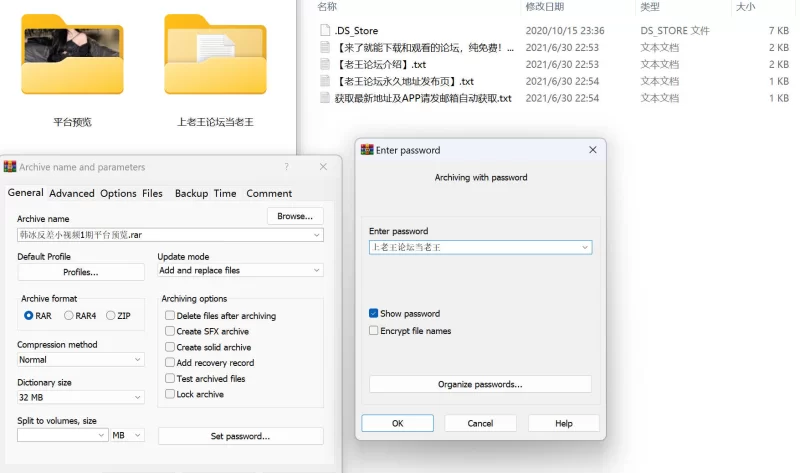Select the .DS_Store file icon
Image resolution: width=800 pixels, height=473 pixels.
click(x=325, y=30)
